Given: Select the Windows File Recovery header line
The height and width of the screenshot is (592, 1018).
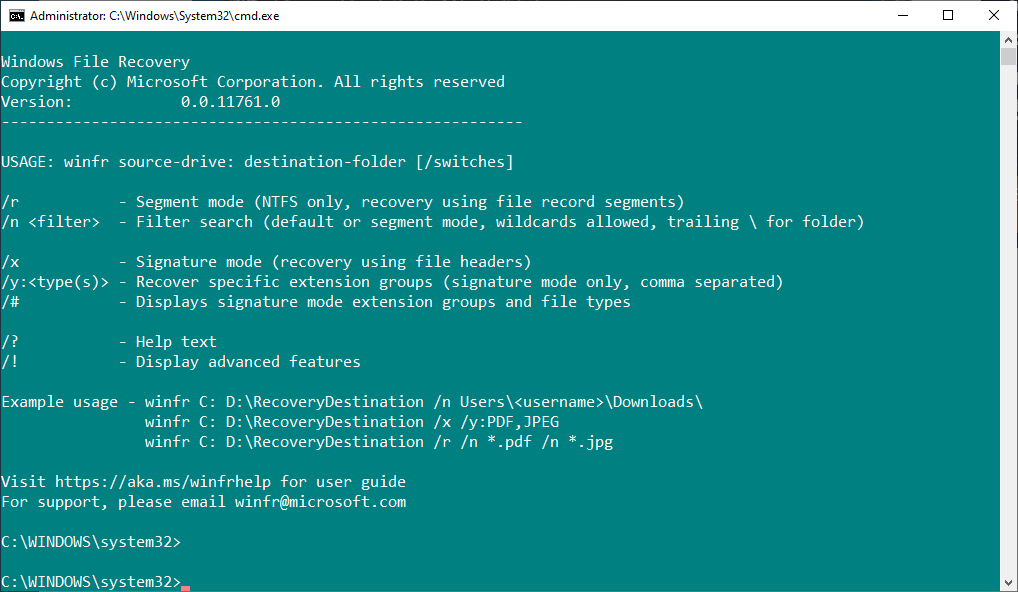Looking at the screenshot, I should (95, 61).
